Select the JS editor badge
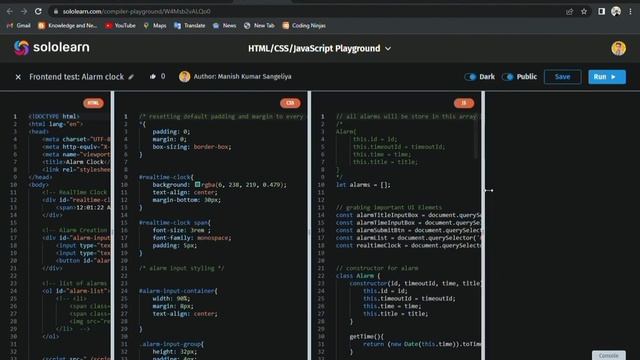 tap(464, 103)
